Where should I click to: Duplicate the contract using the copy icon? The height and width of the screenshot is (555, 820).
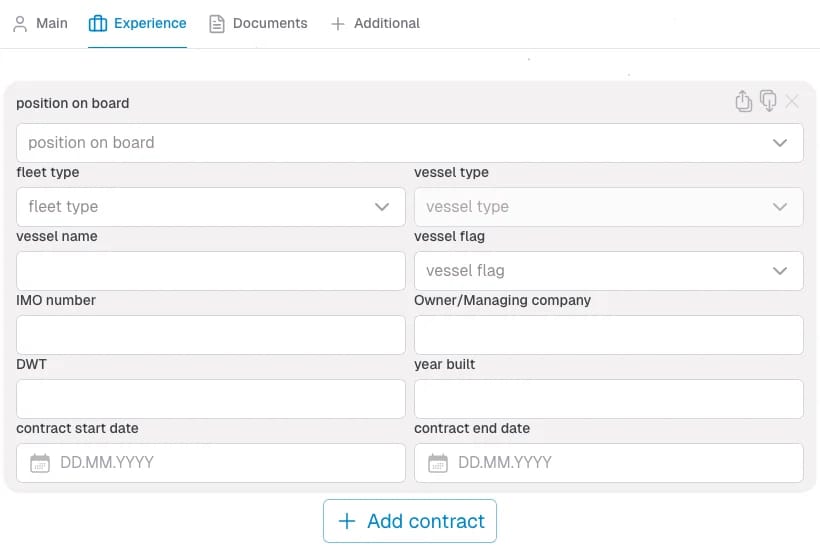click(x=768, y=101)
